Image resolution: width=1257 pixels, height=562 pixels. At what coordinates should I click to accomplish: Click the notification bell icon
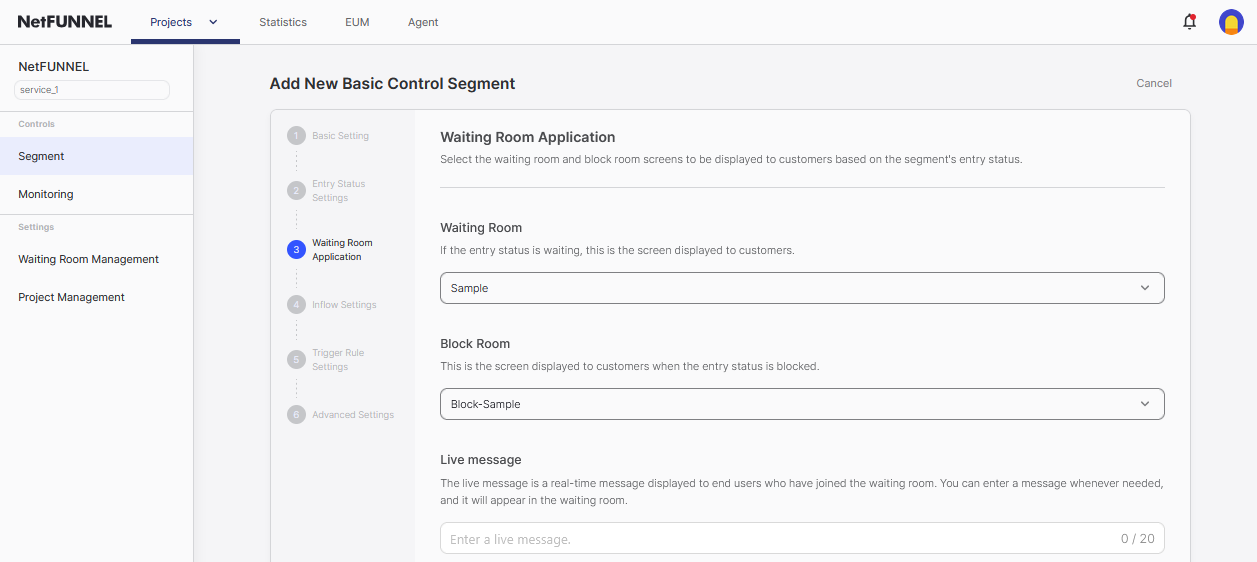pos(1189,22)
